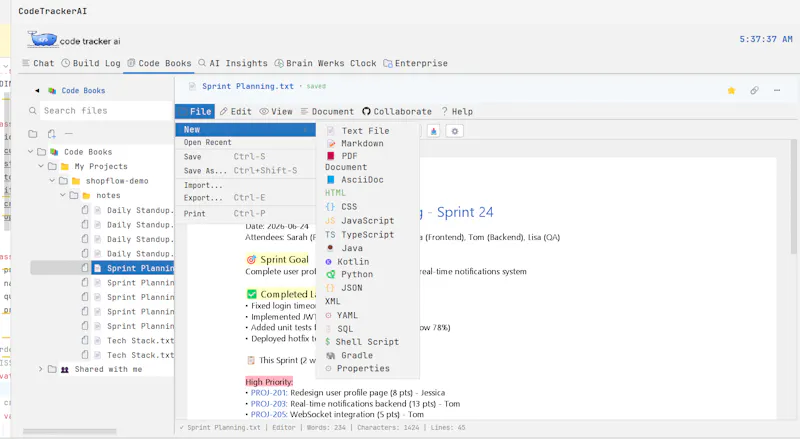Star the Sprint Planning document as favorite
The image size is (800, 439).
tap(731, 90)
